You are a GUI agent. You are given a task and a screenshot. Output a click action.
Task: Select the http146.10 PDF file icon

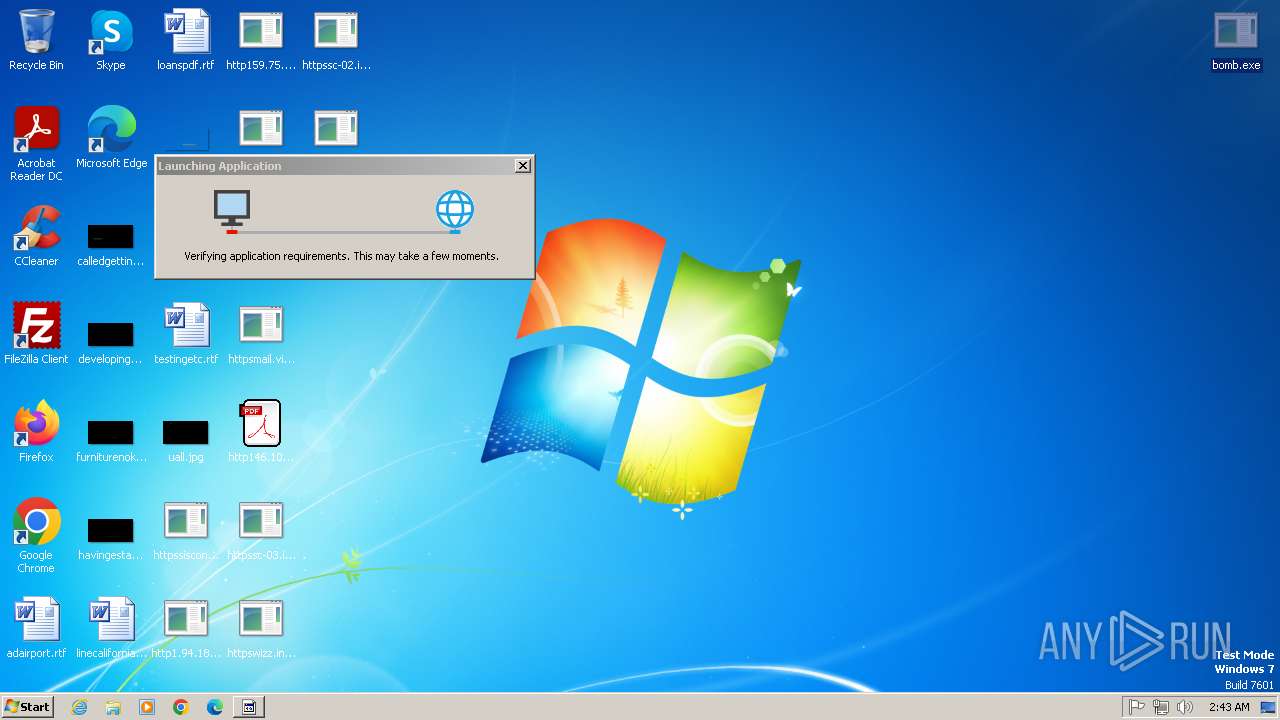tap(261, 432)
